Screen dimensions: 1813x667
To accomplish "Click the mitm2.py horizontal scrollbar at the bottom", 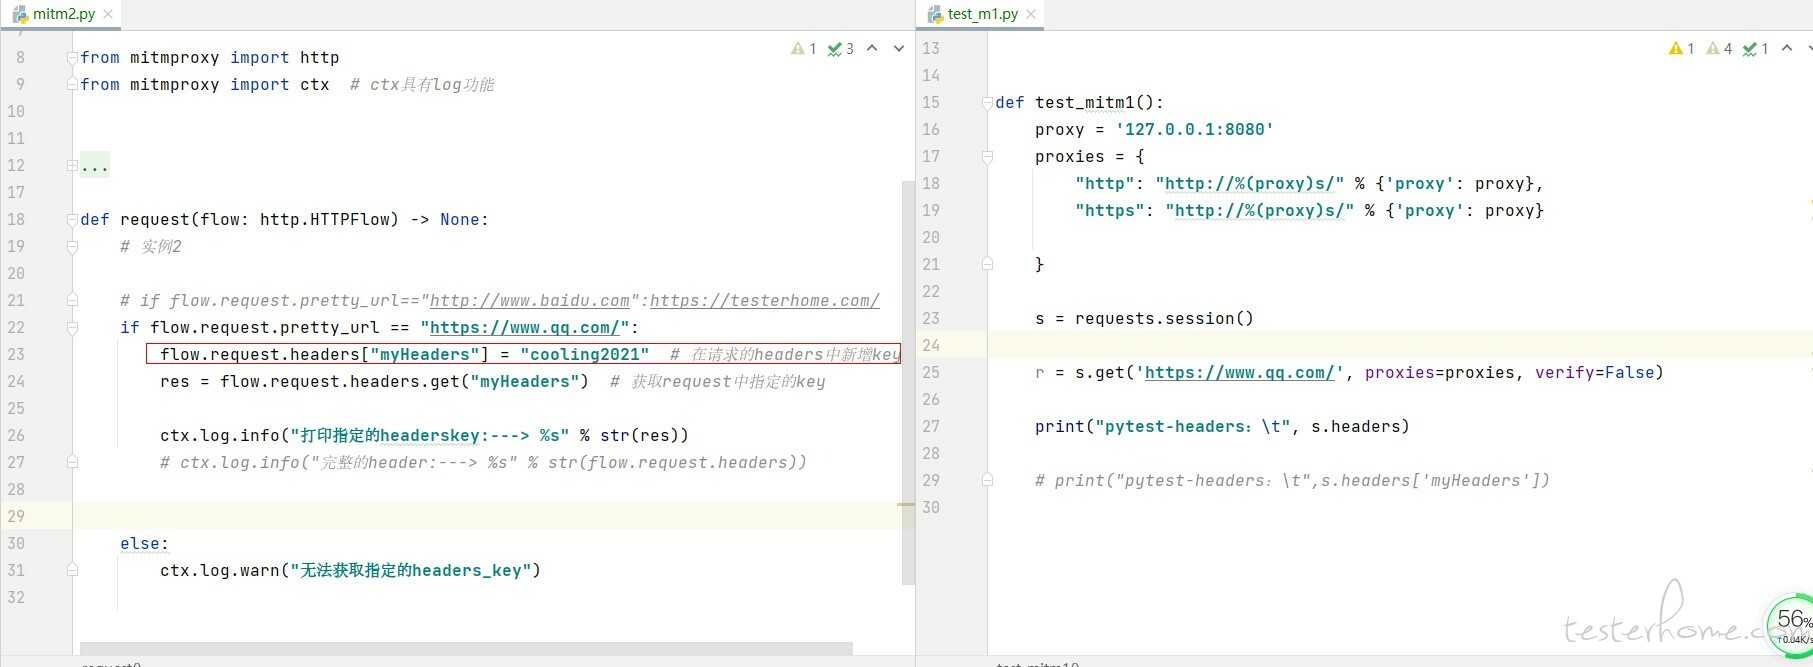I will click(x=466, y=648).
